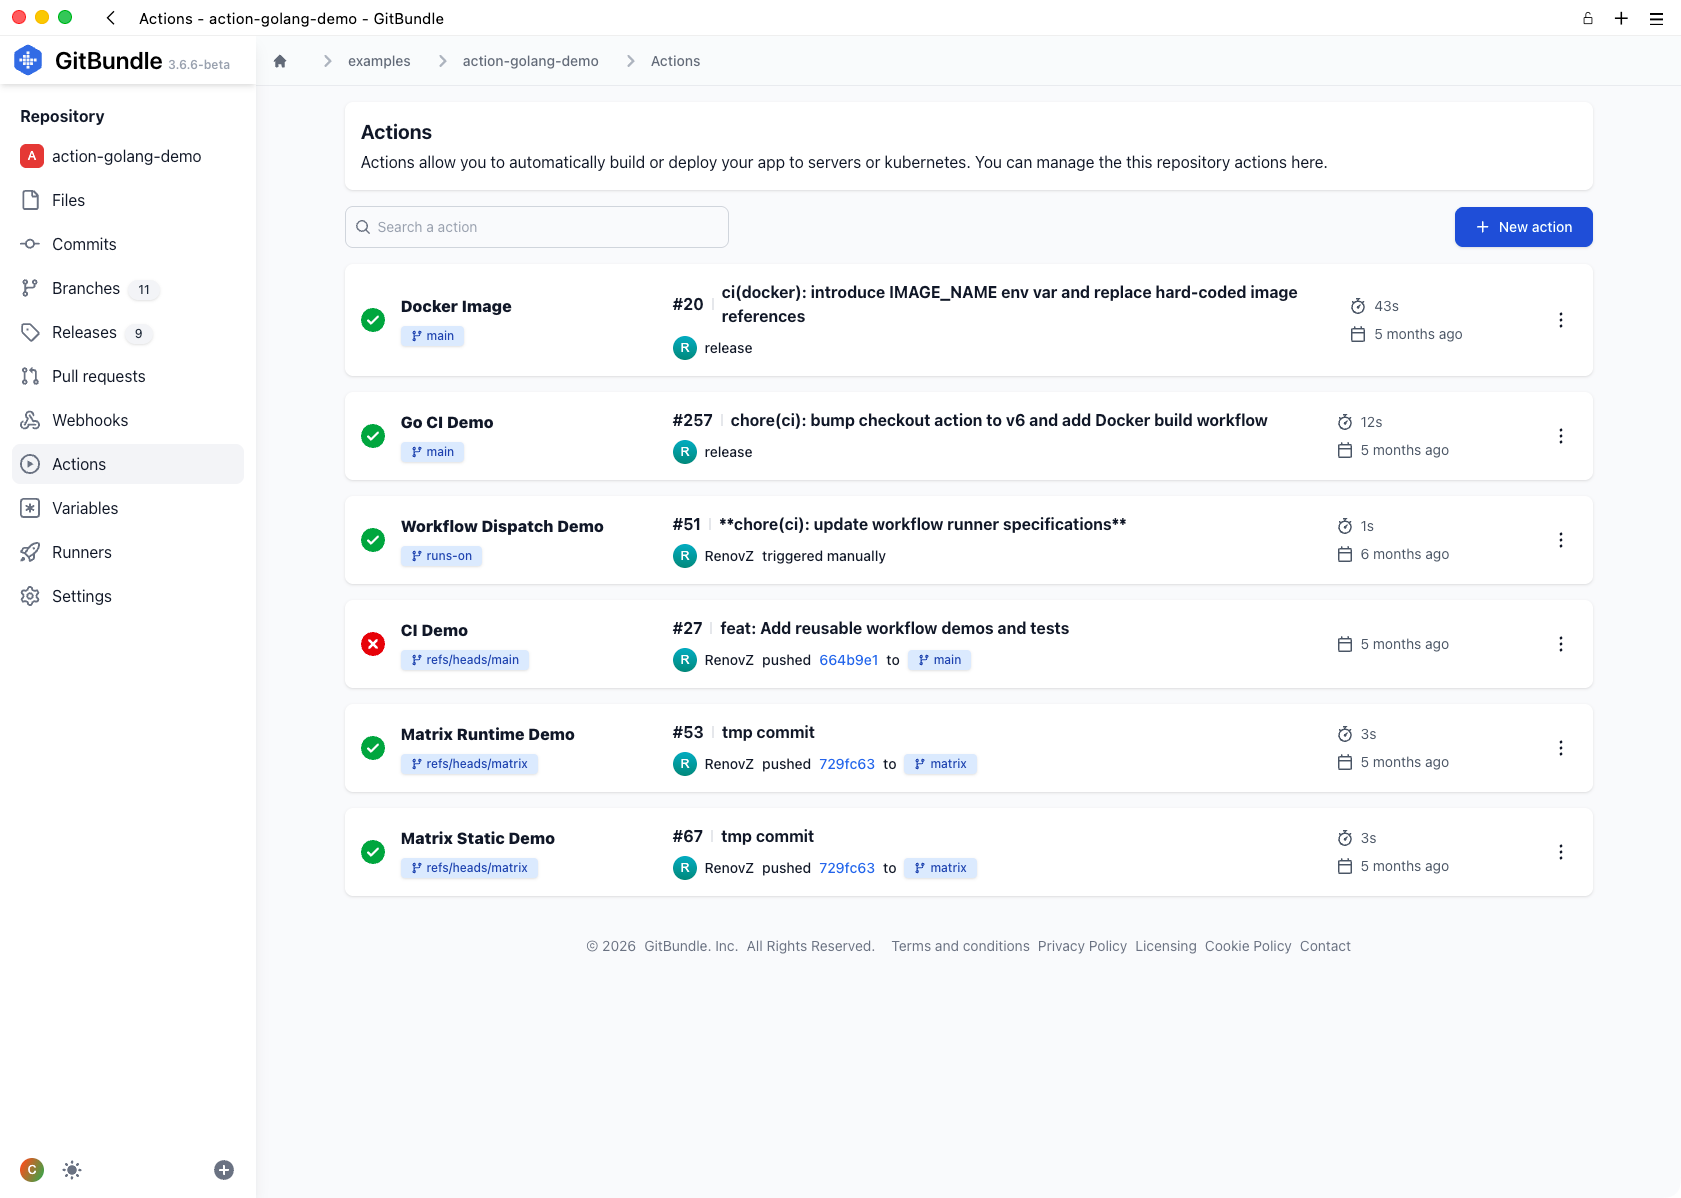Click the plus circle icon in sidebar footer

(224, 1170)
